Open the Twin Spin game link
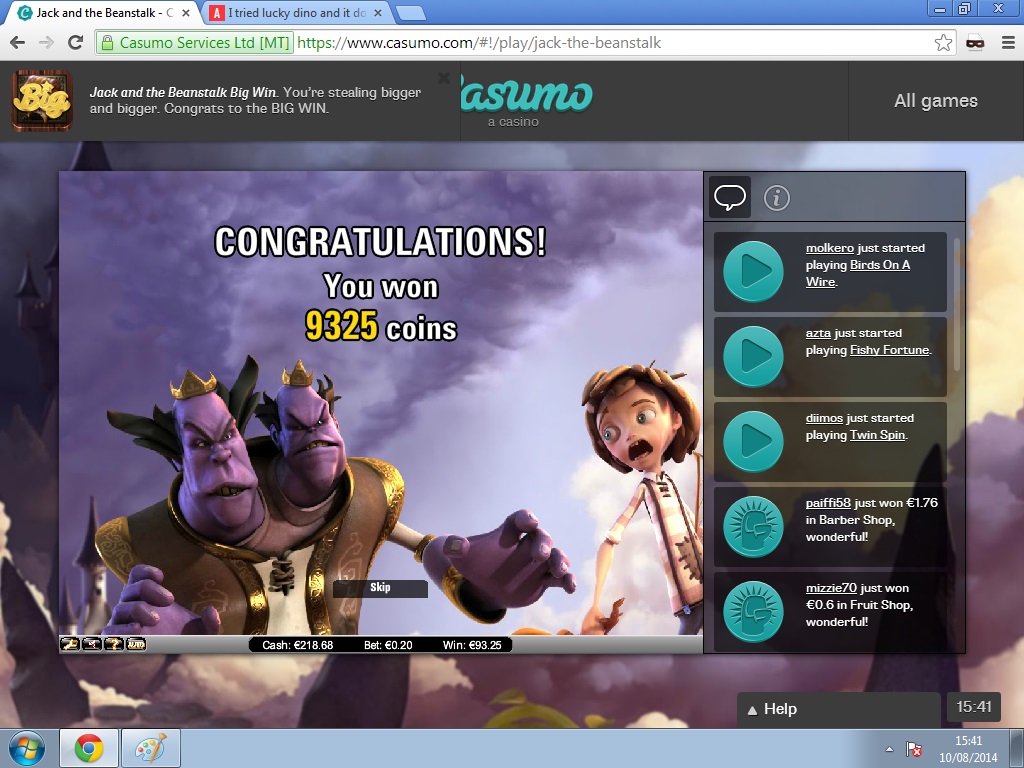Screen dimensions: 1024x768 [x=877, y=435]
